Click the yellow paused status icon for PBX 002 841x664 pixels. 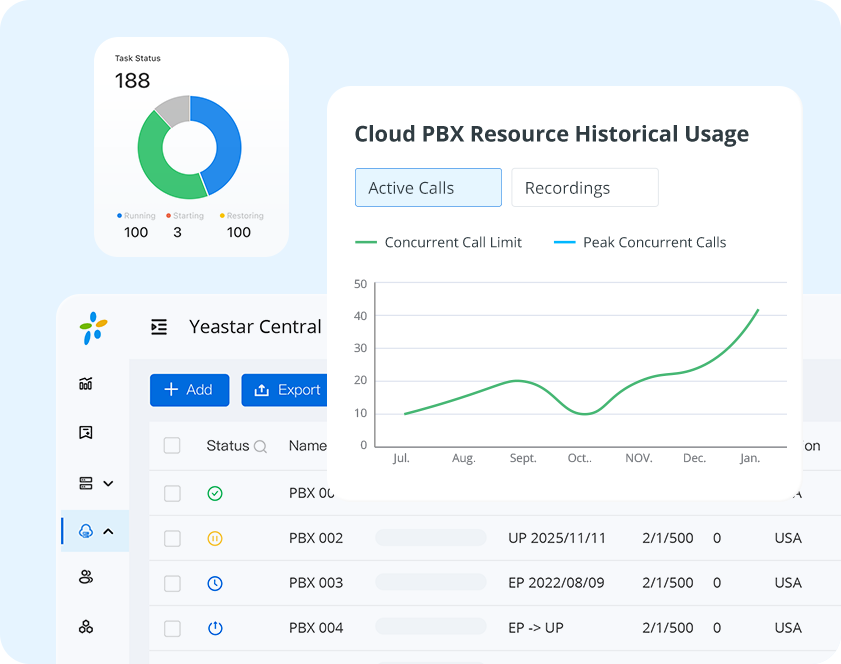[215, 538]
